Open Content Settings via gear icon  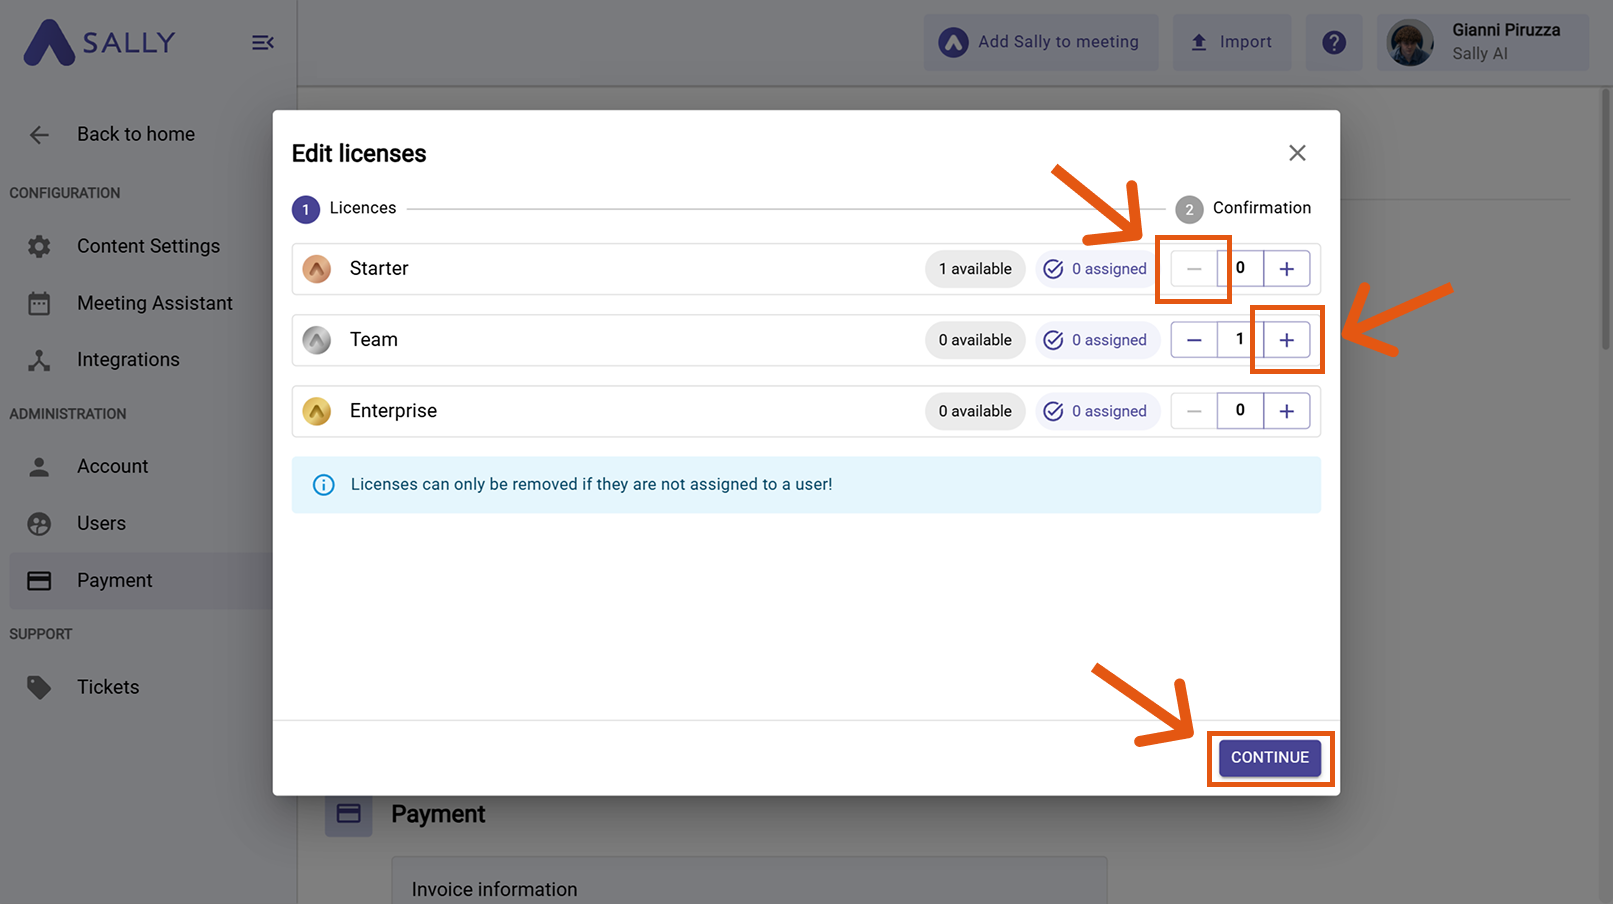[39, 246]
